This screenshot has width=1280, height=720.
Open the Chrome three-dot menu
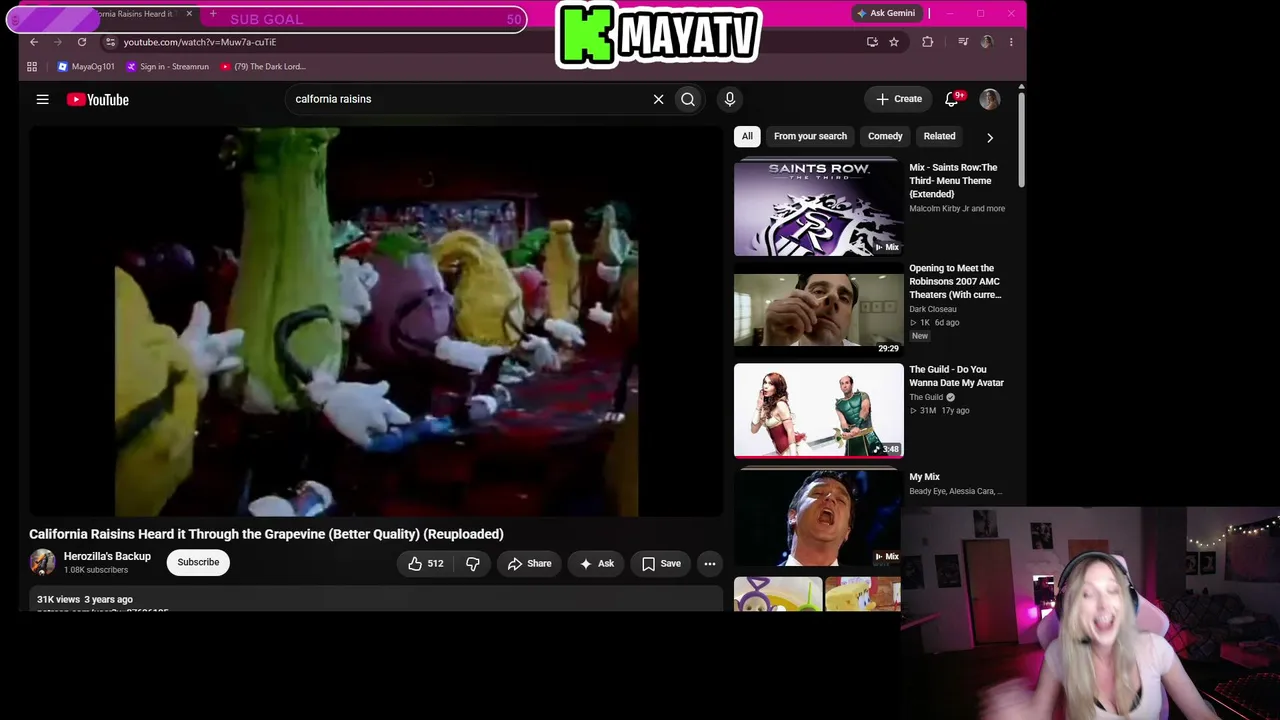[1011, 42]
